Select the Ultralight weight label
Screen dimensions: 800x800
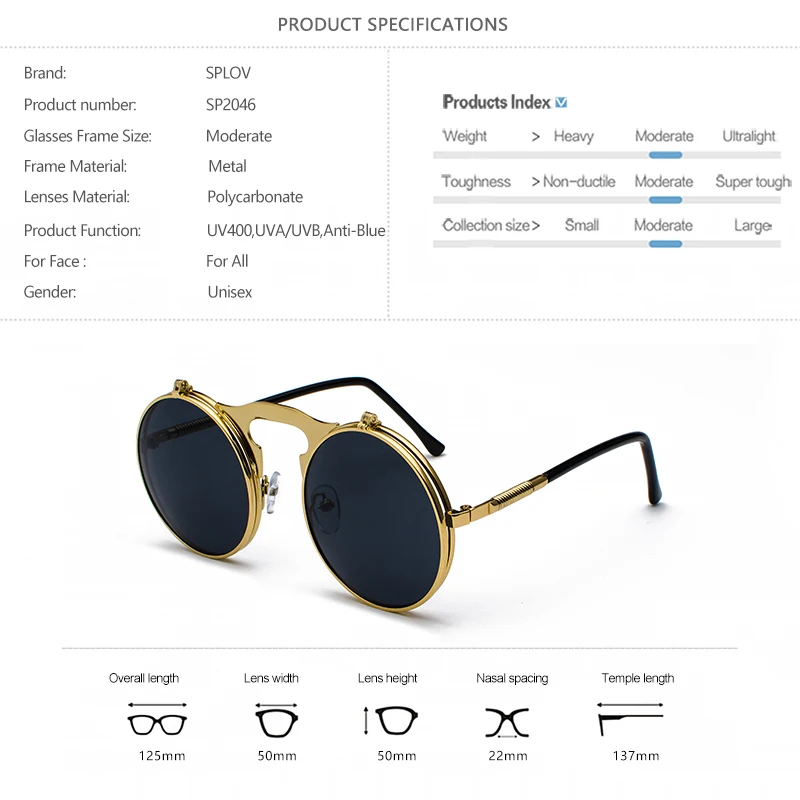[x=749, y=136]
